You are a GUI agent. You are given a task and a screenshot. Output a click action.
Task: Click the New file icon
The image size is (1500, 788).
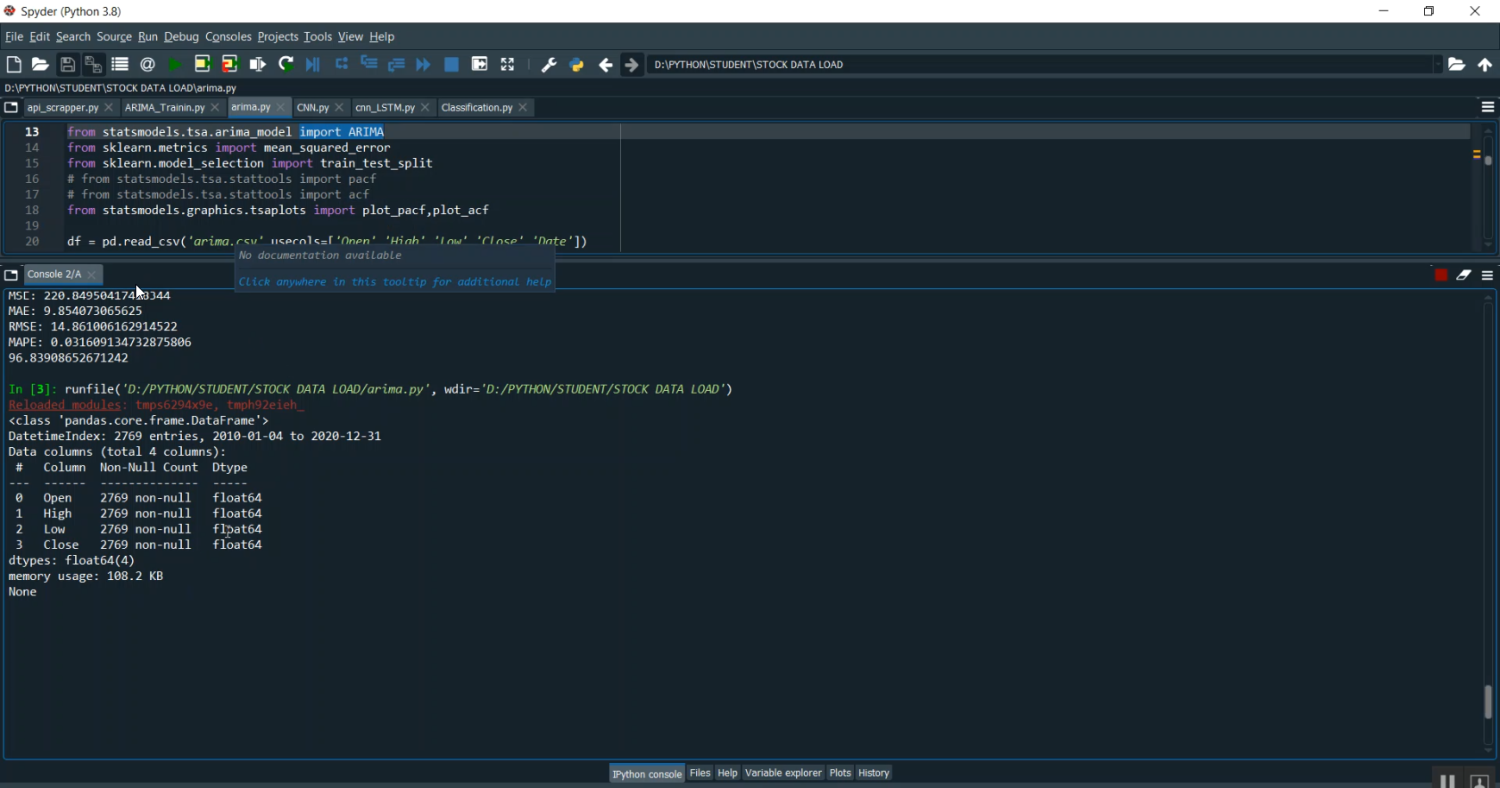pos(14,64)
